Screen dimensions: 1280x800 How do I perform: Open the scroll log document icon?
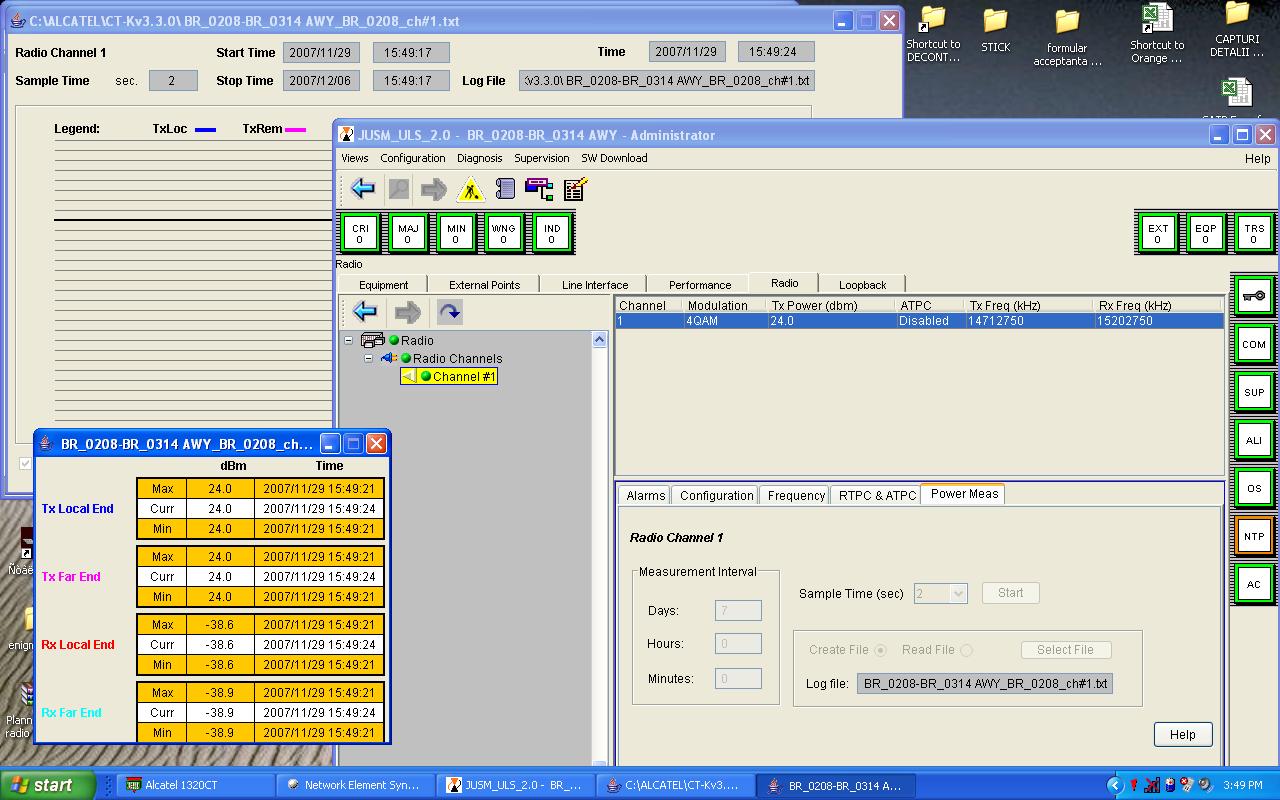coord(505,189)
